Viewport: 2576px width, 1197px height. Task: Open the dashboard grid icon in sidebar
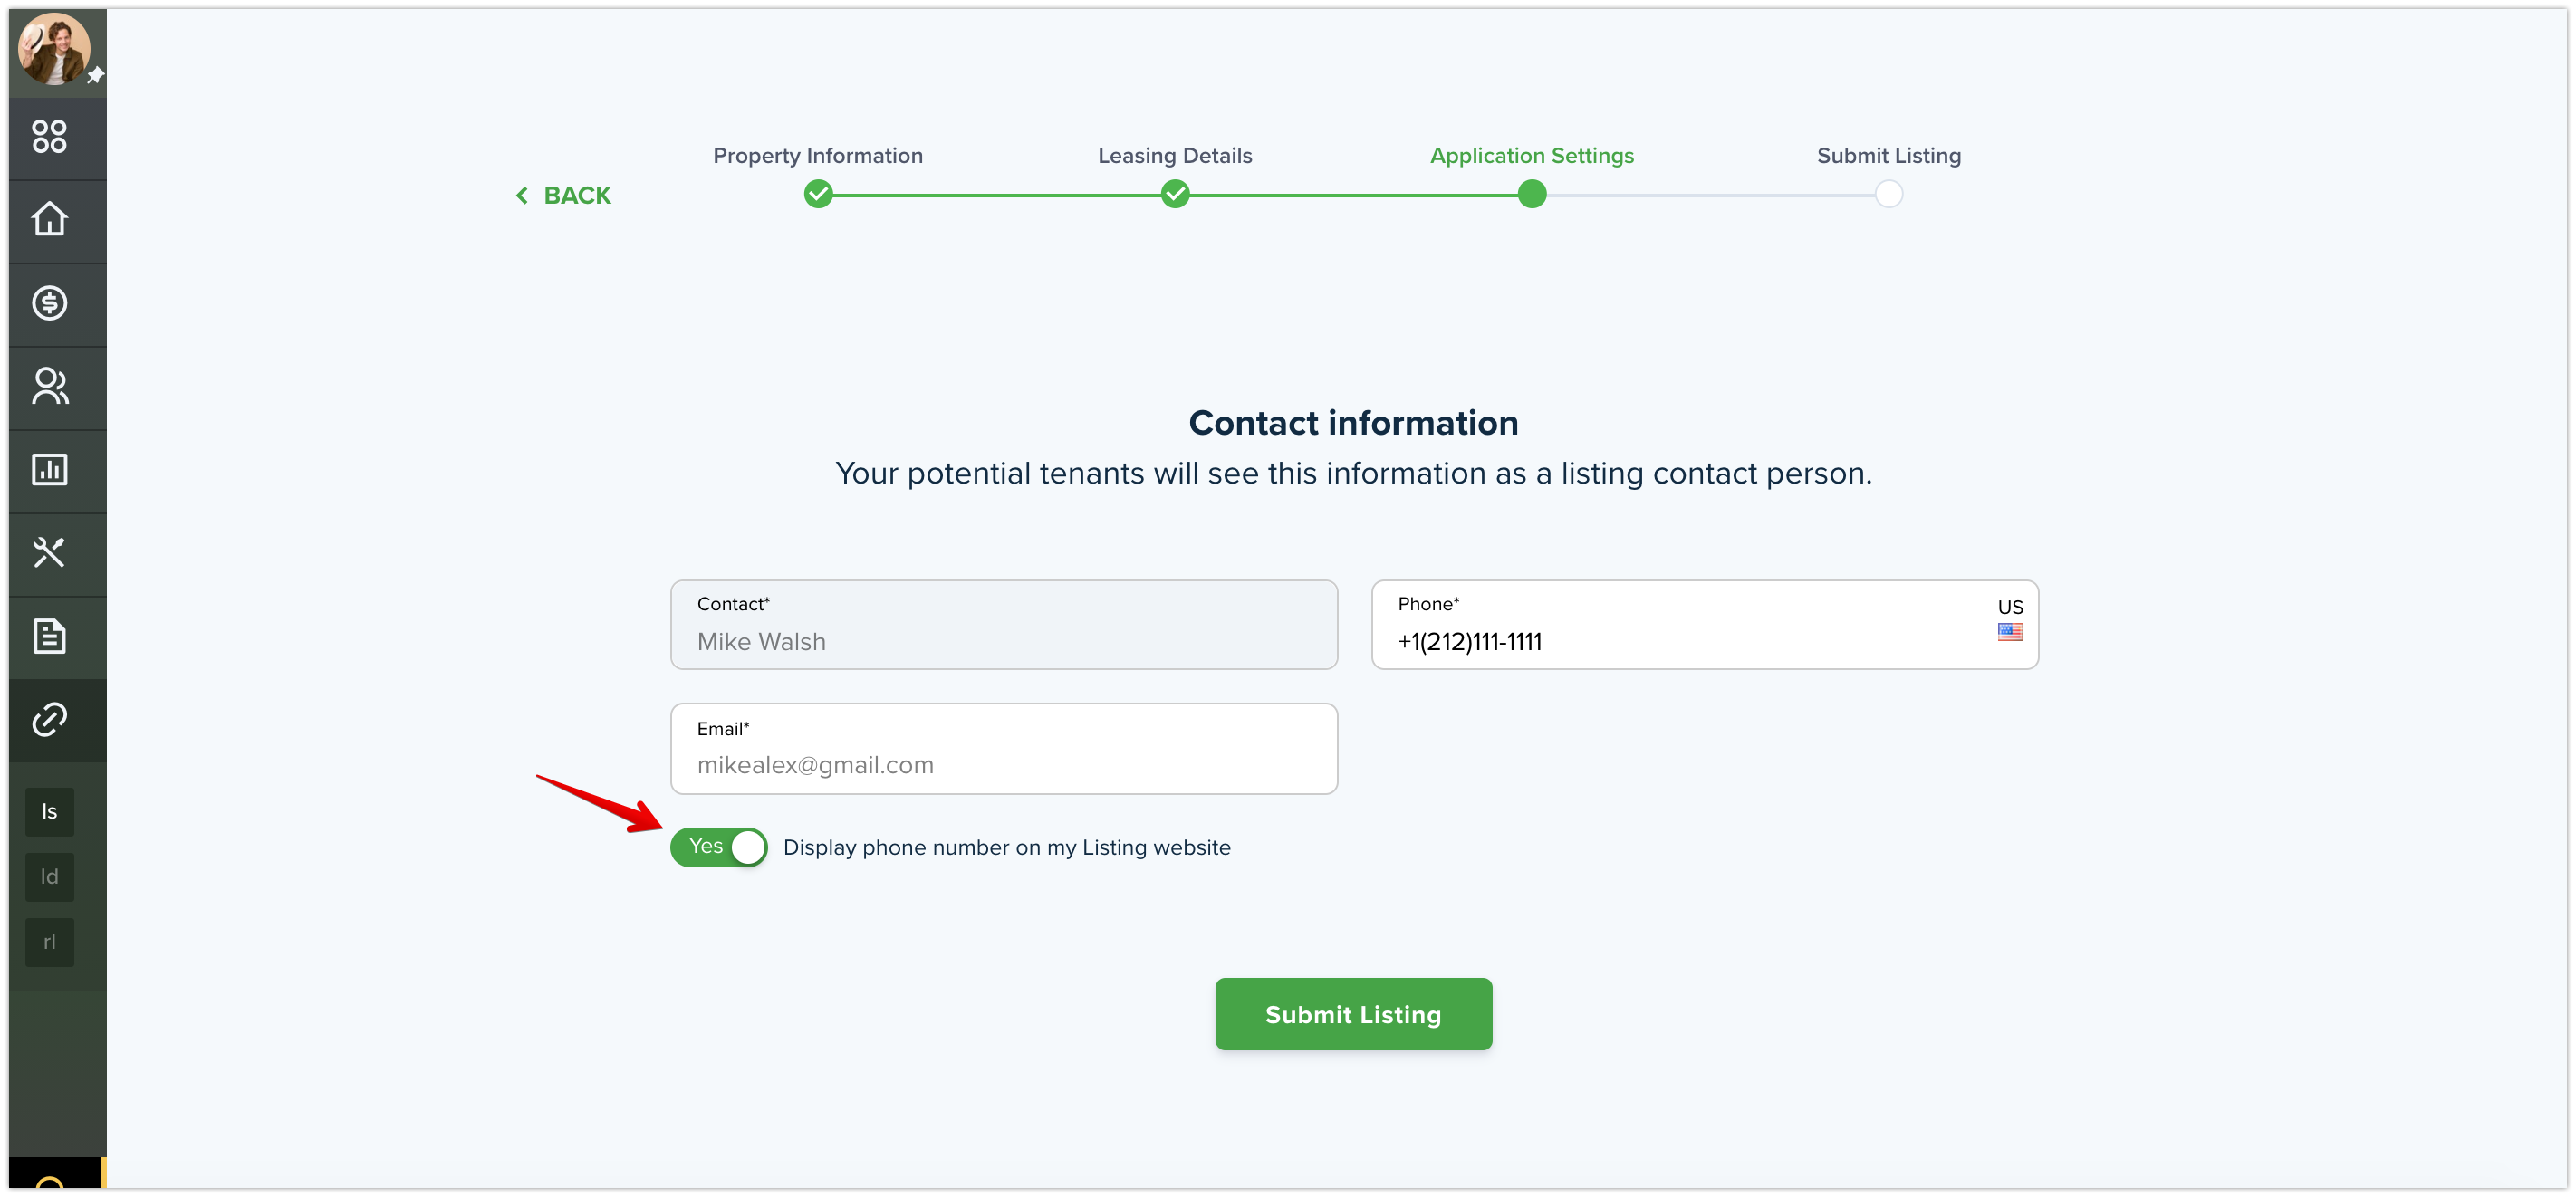point(49,137)
